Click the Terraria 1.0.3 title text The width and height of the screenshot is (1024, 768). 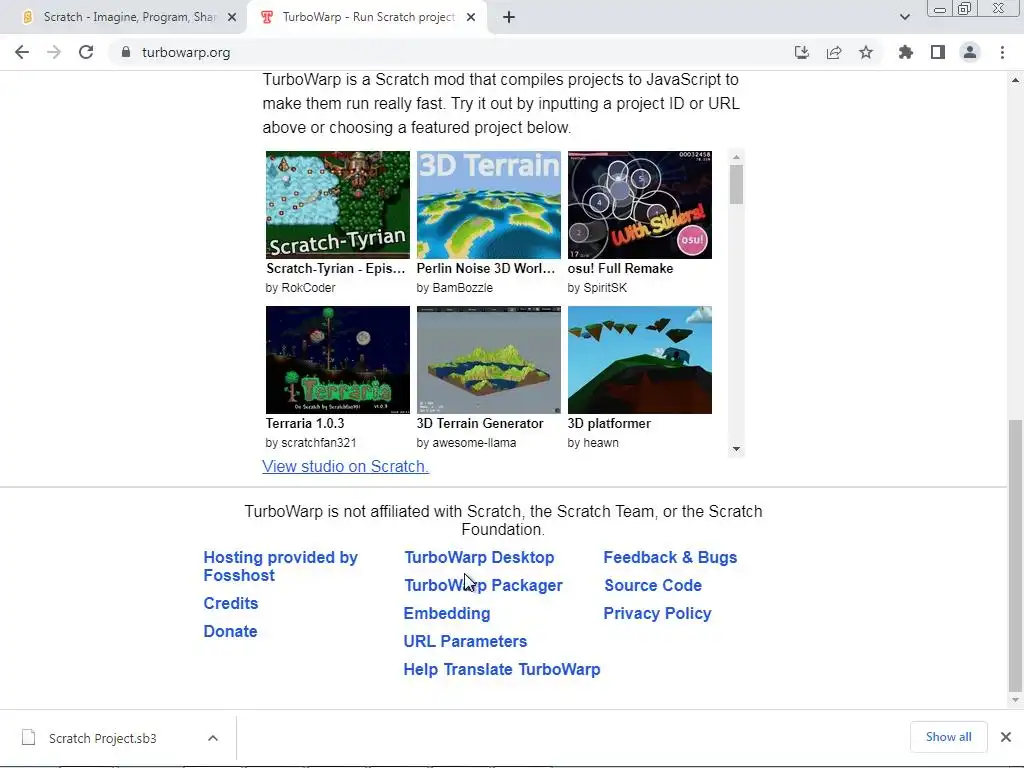click(305, 423)
